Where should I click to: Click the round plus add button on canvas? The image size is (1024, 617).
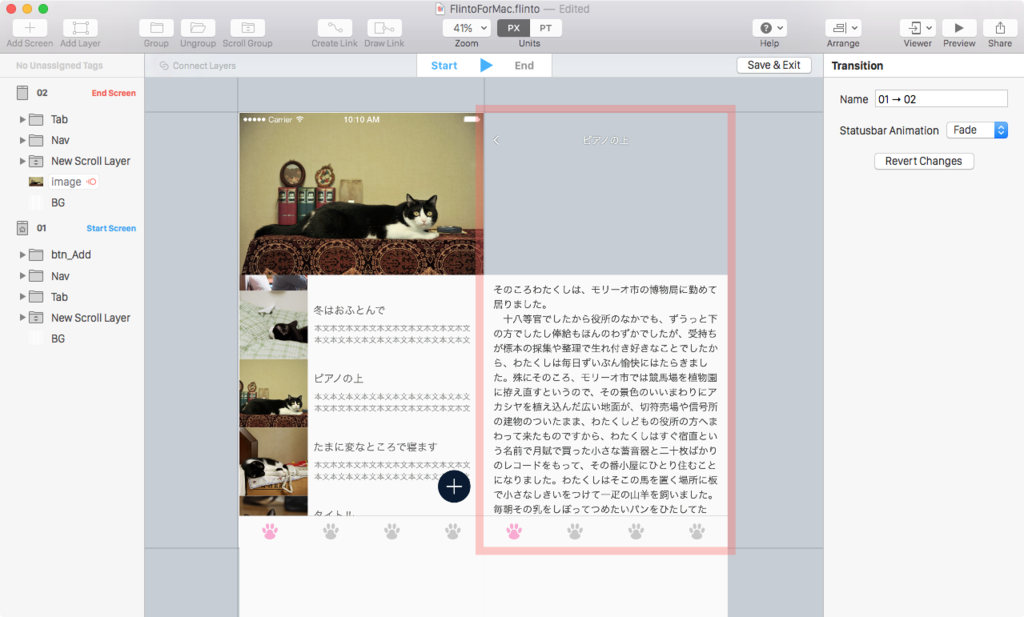tap(454, 486)
